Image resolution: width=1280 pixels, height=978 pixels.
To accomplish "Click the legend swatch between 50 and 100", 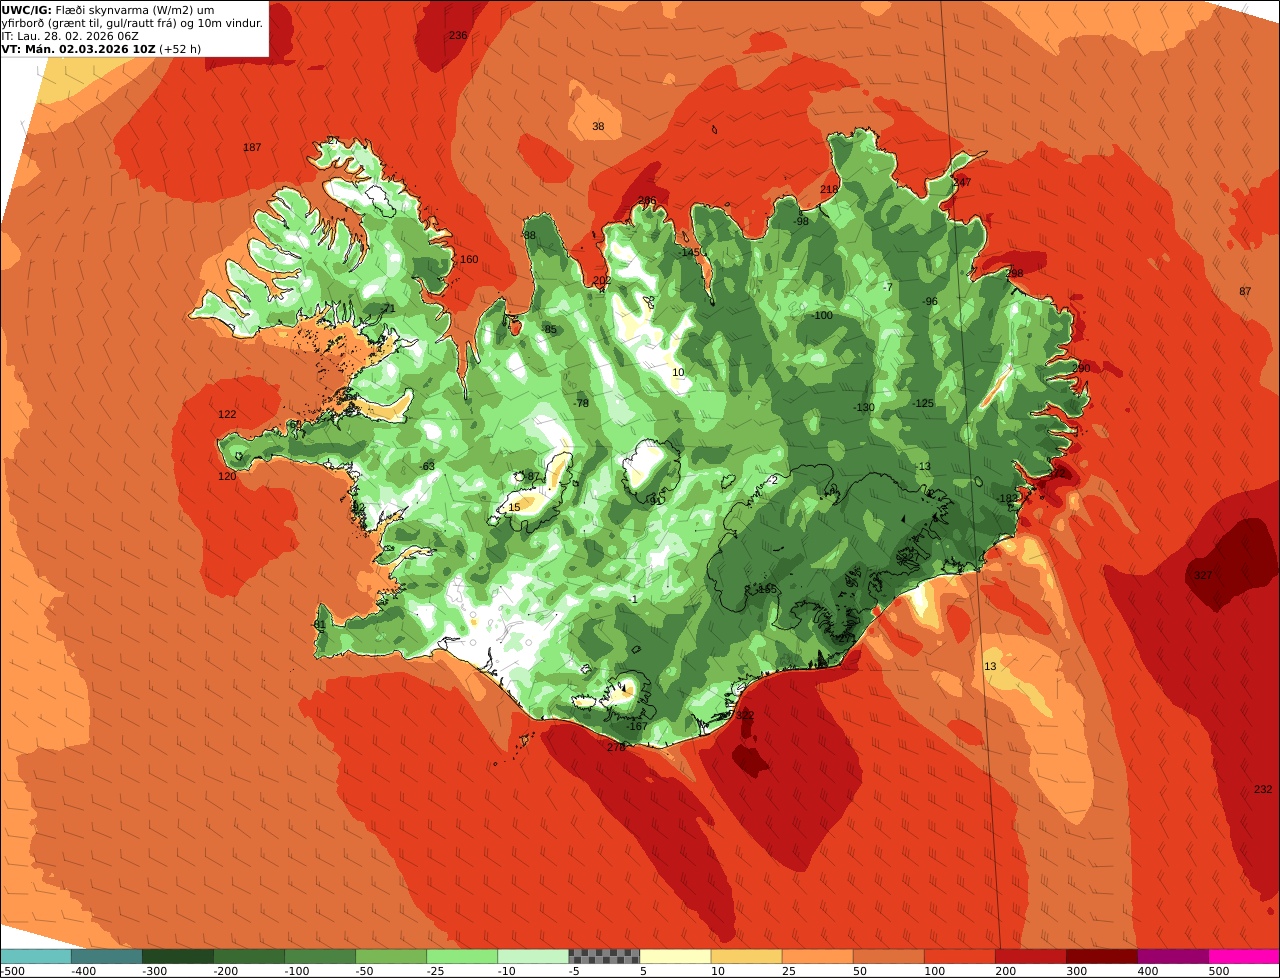I will (888, 957).
